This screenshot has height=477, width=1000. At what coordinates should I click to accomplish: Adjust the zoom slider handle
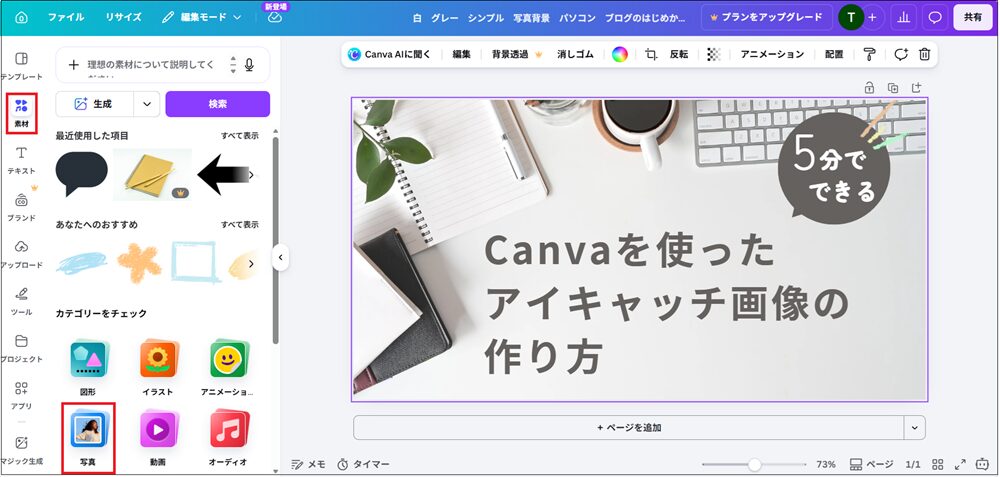[x=754, y=464]
